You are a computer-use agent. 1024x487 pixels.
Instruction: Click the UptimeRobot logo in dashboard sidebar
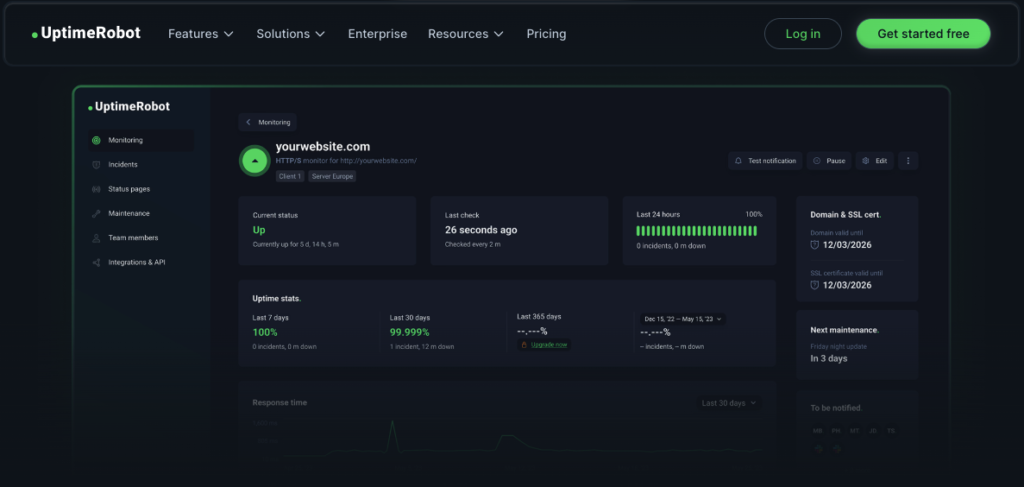pos(129,106)
